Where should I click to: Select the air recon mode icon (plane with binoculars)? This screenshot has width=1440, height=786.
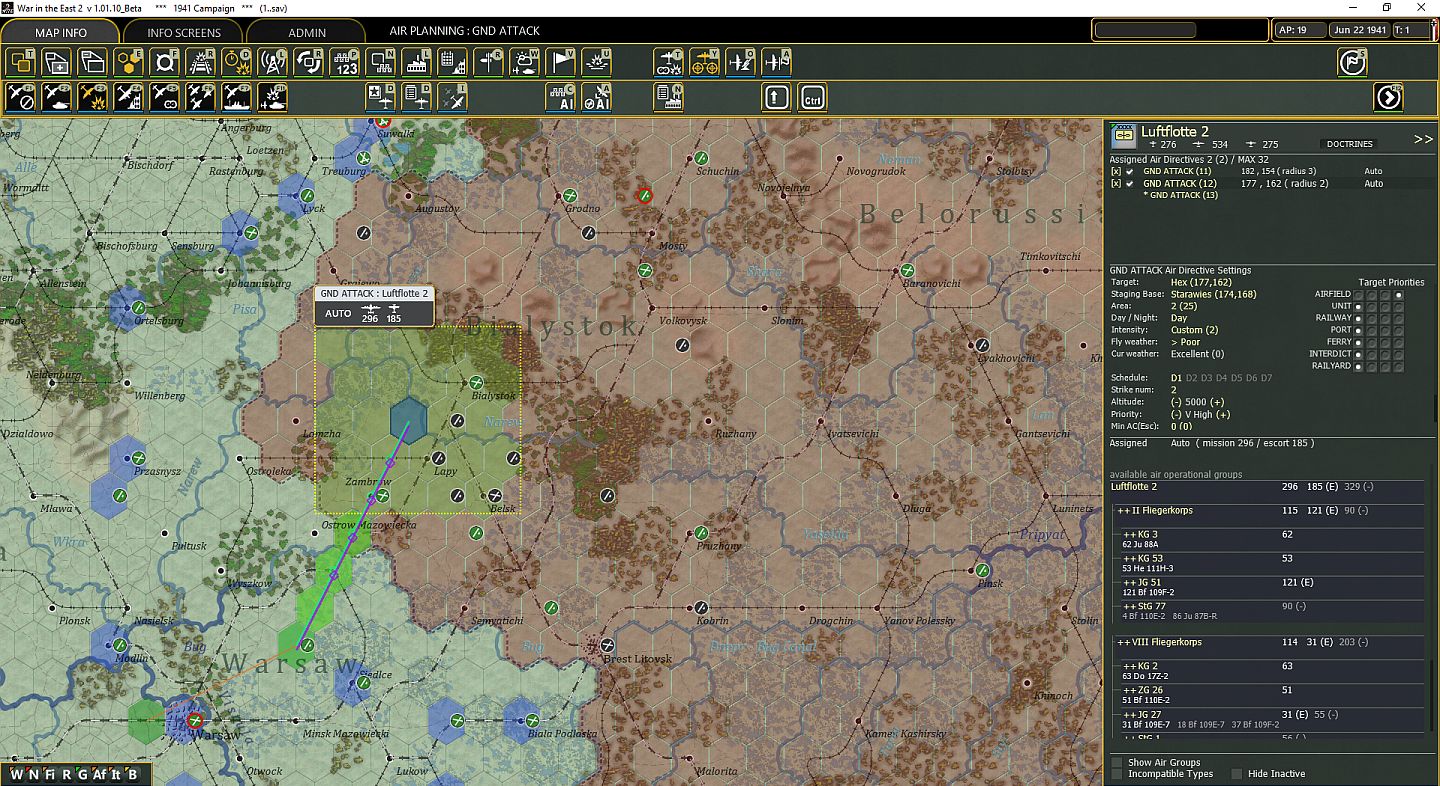click(165, 97)
